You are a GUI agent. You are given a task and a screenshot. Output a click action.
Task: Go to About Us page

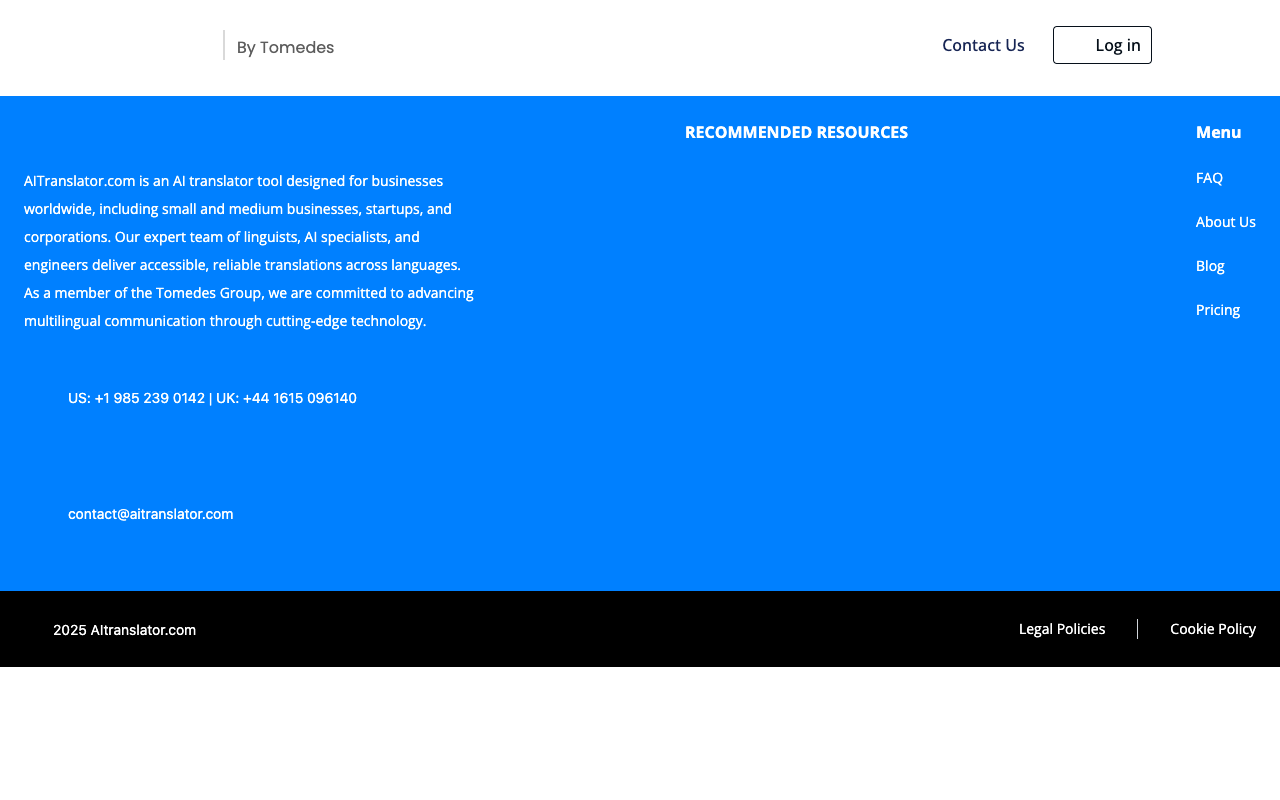[1225, 222]
